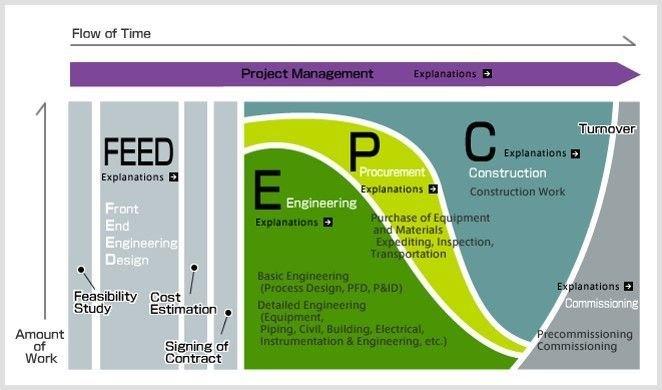This screenshot has height=390, width=662.
Task: Select the large FEED heading
Action: point(138,152)
